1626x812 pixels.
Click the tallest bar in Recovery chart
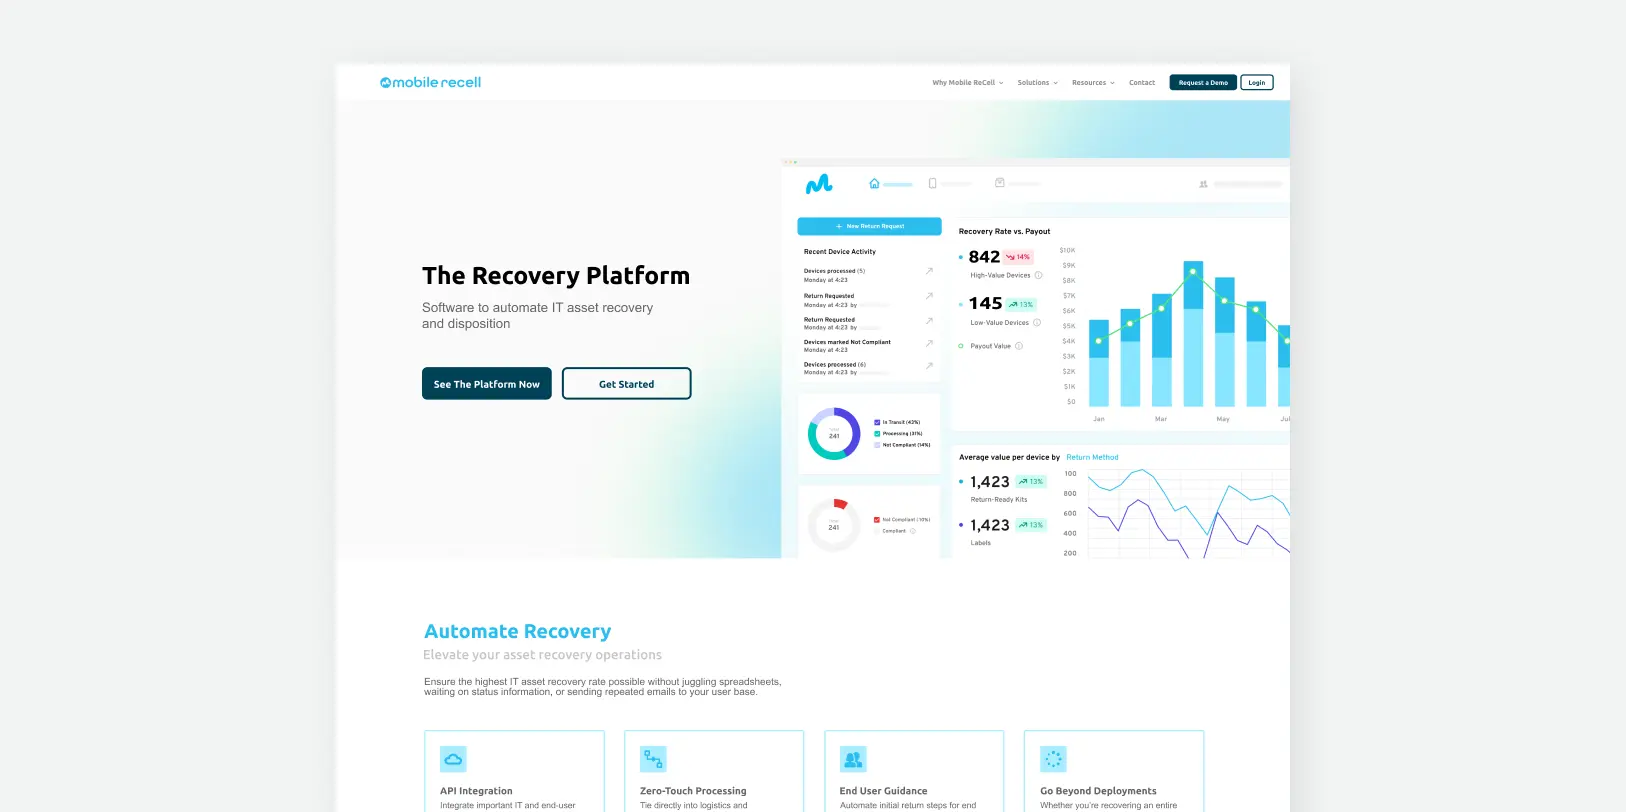(x=1193, y=334)
